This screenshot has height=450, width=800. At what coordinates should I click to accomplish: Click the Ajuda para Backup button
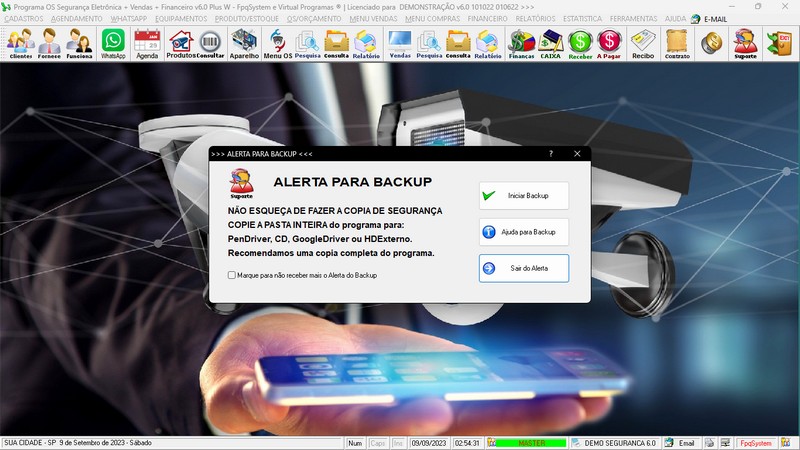[523, 232]
